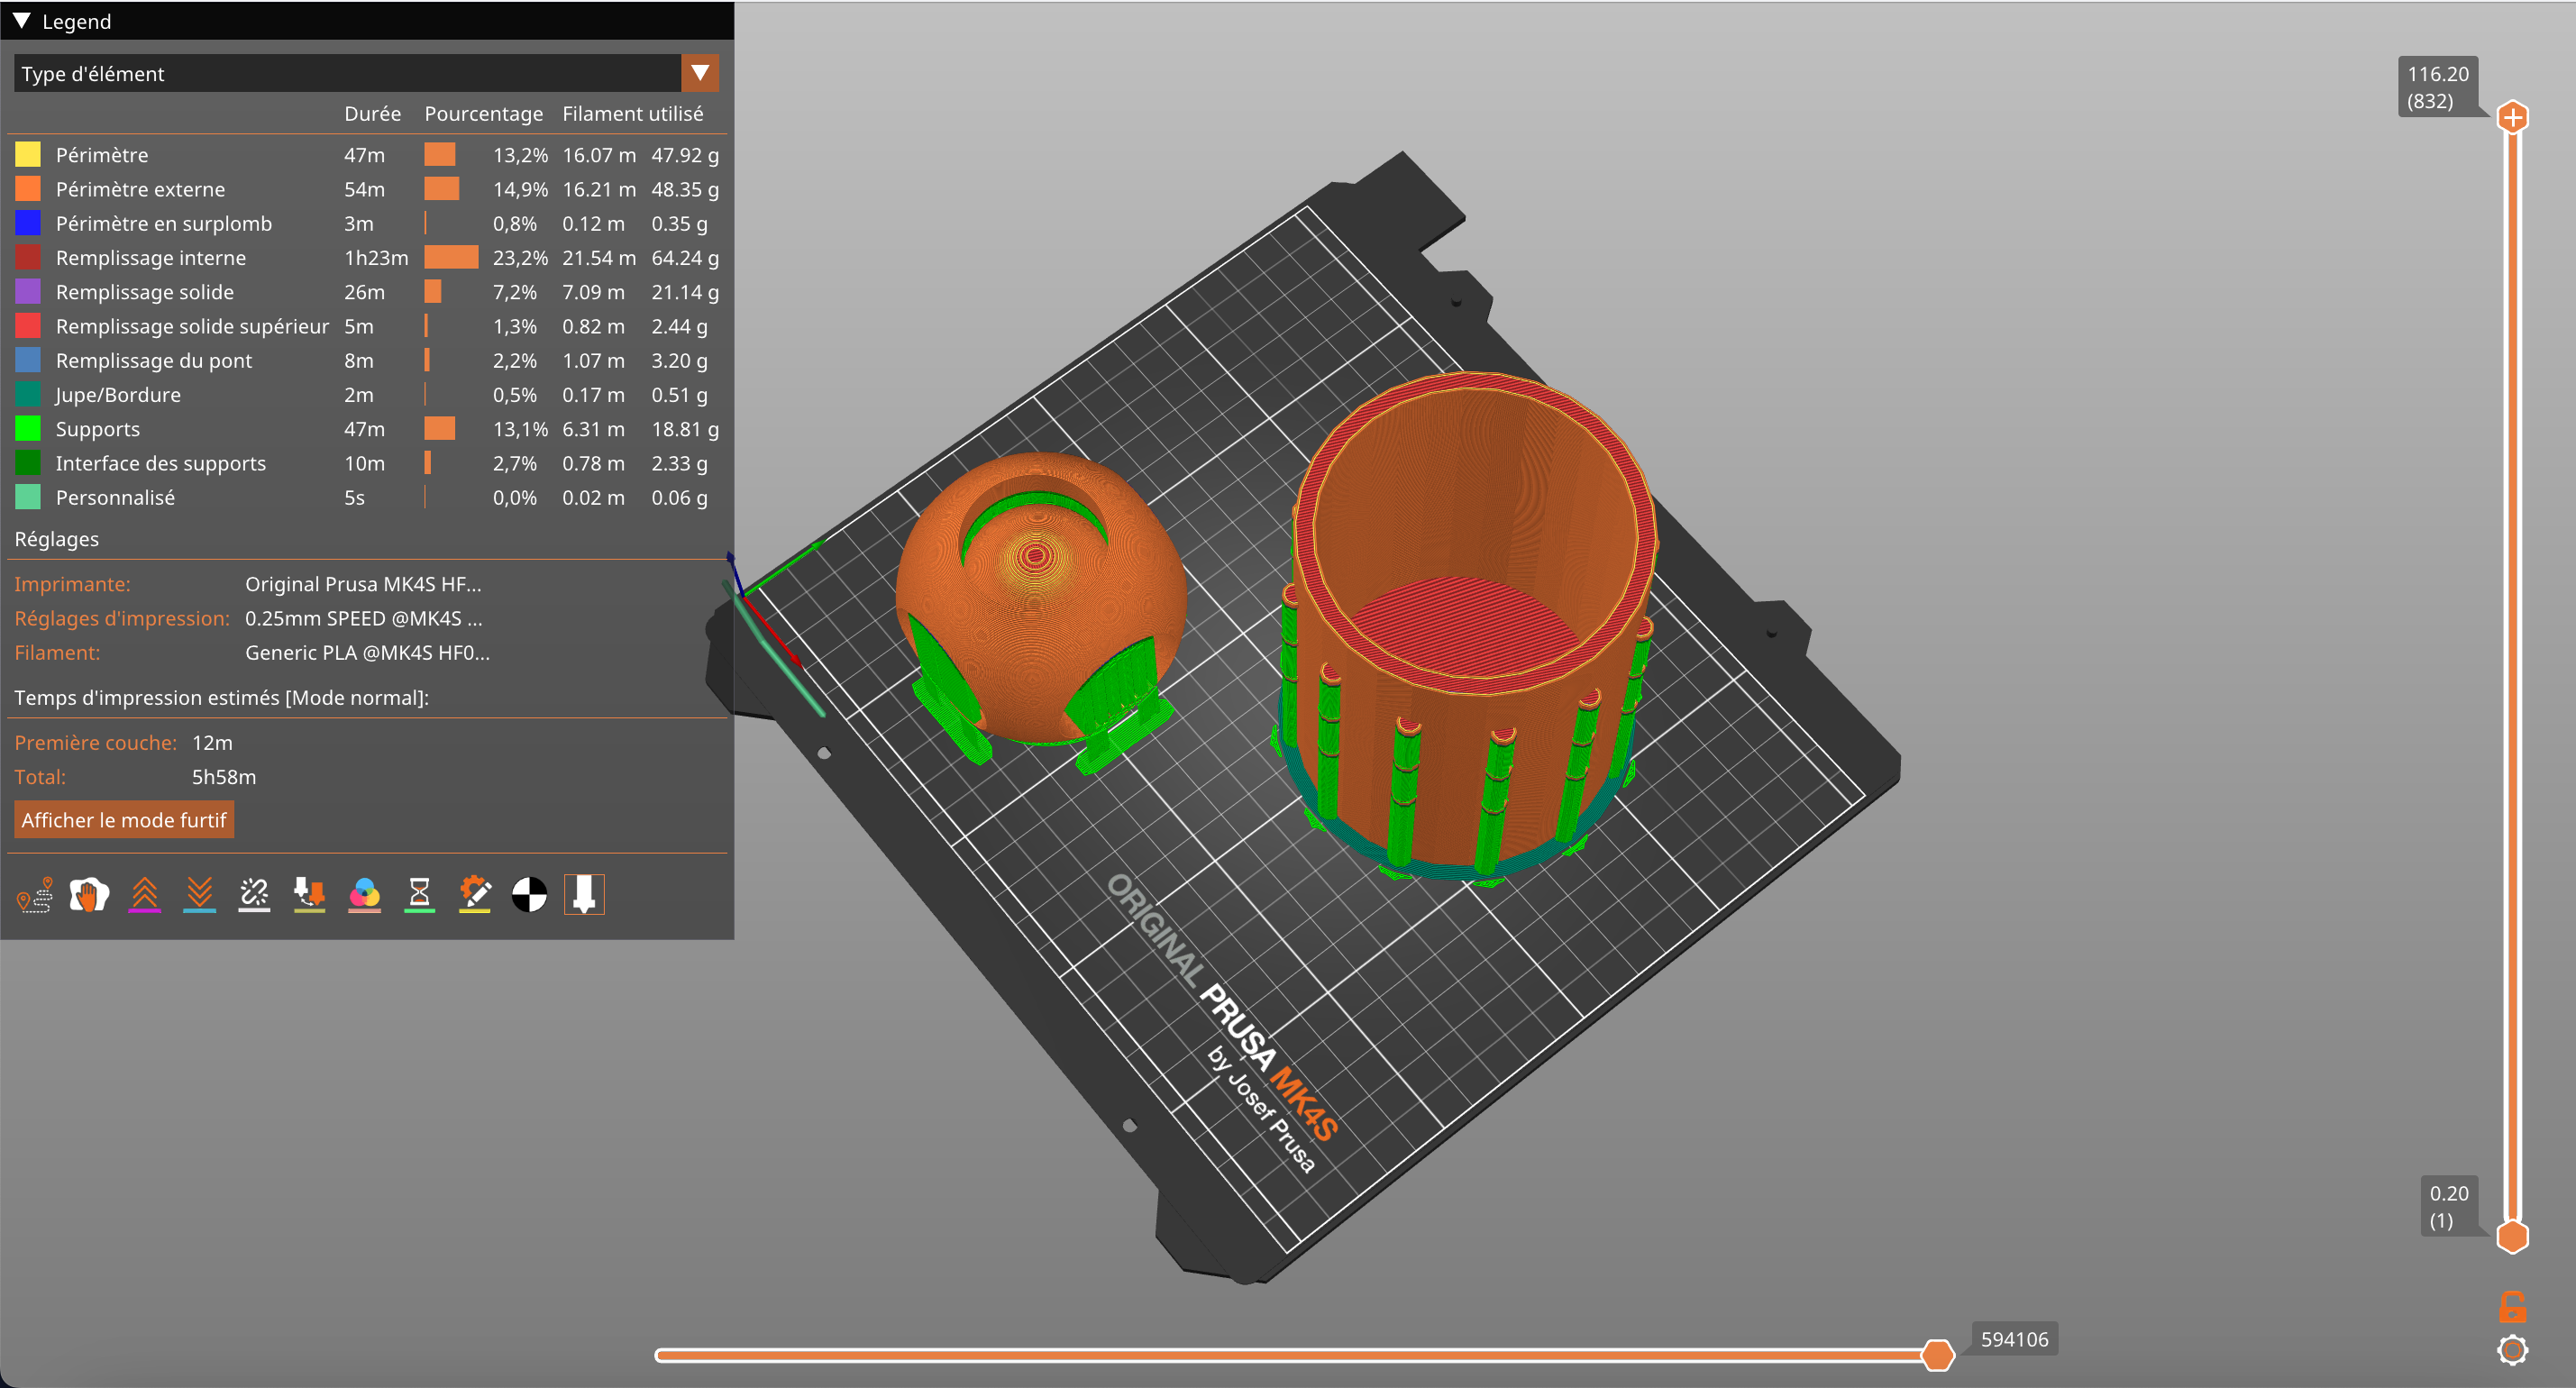Show center of gravity marker icon

(530, 894)
